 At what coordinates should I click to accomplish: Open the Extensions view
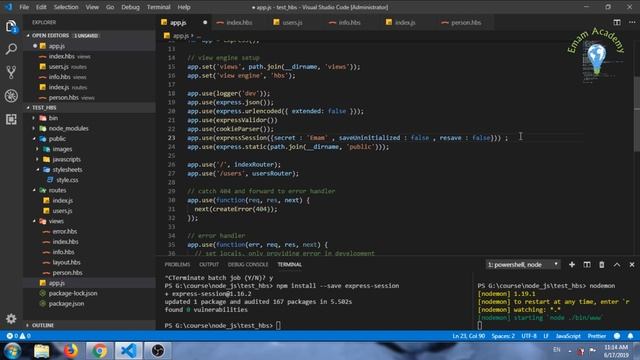[11, 119]
